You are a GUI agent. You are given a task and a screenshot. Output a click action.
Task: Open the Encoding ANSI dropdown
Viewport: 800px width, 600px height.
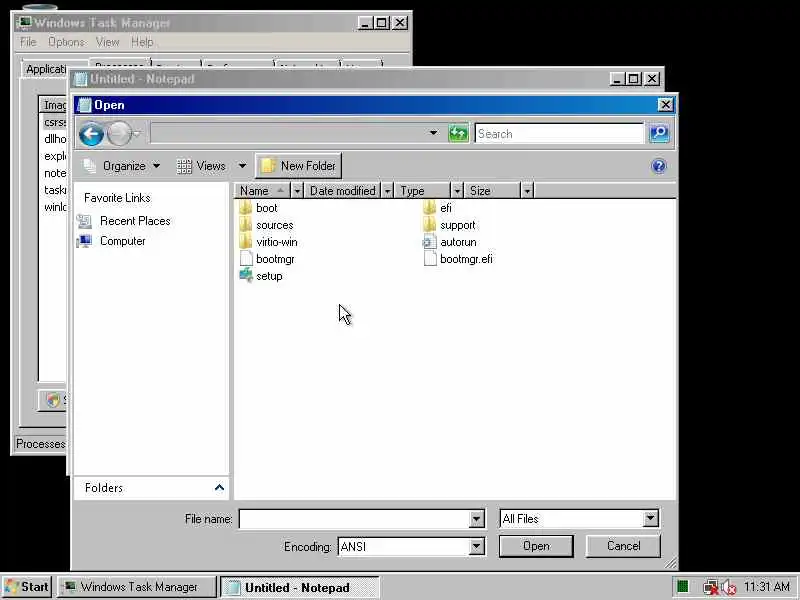[x=476, y=546]
